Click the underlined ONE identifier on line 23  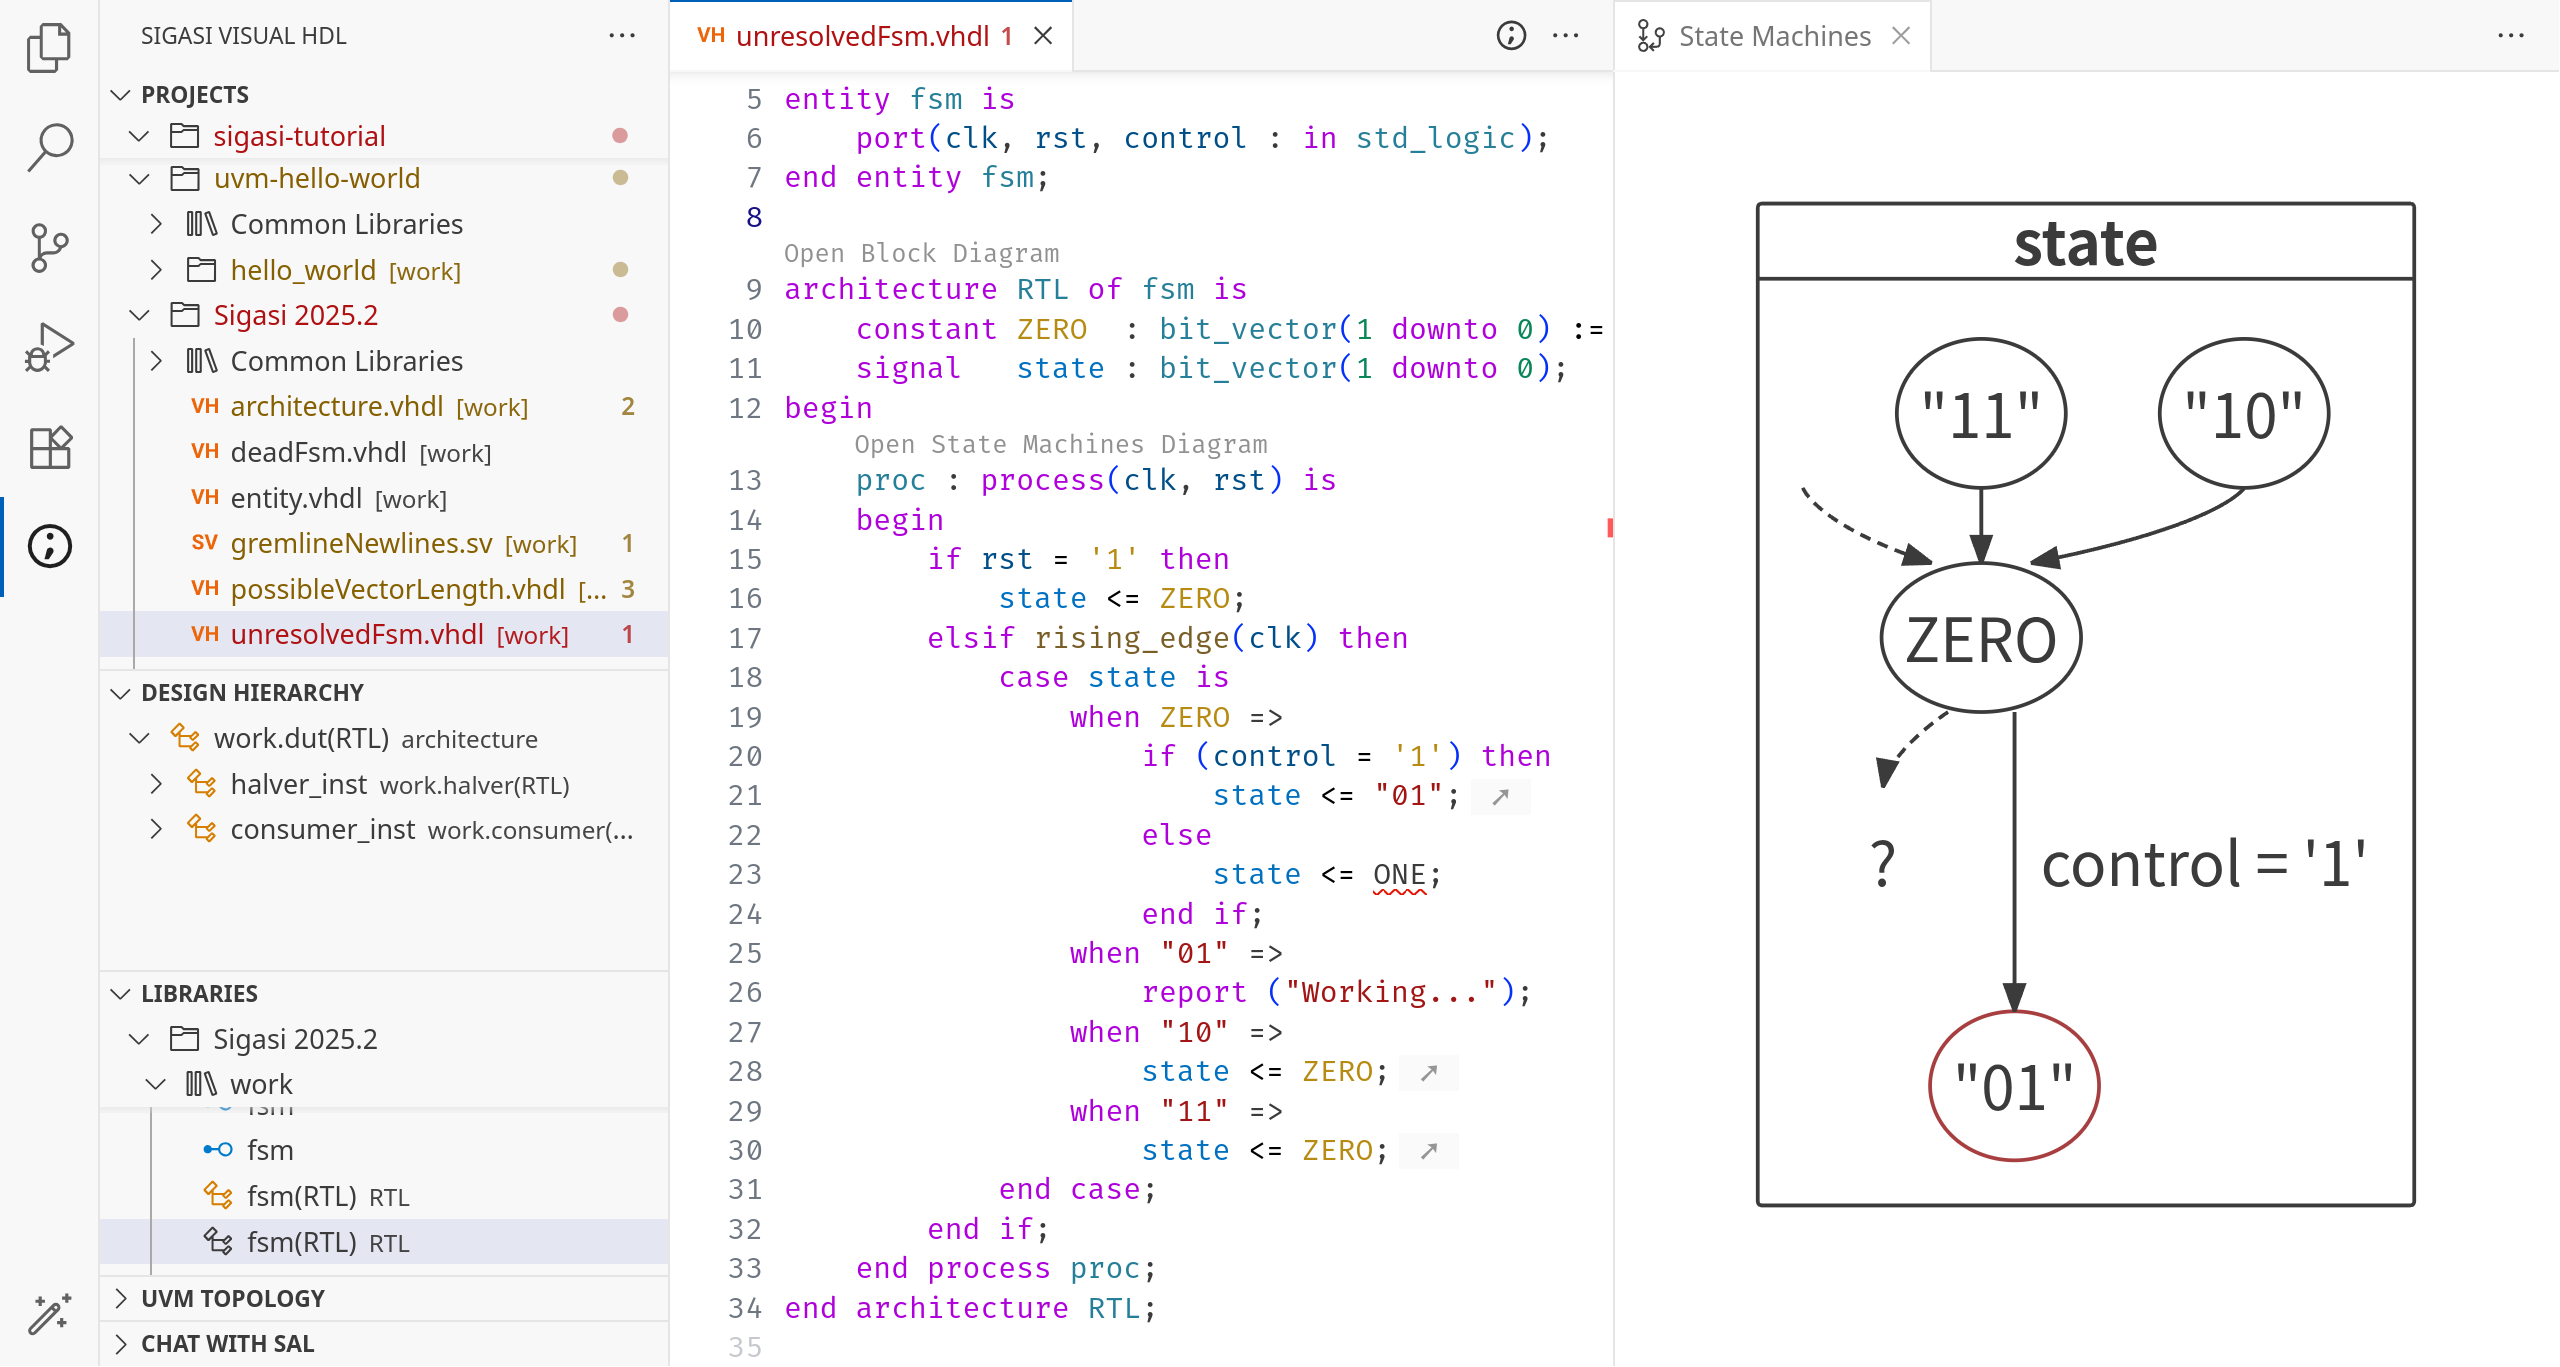[1399, 875]
